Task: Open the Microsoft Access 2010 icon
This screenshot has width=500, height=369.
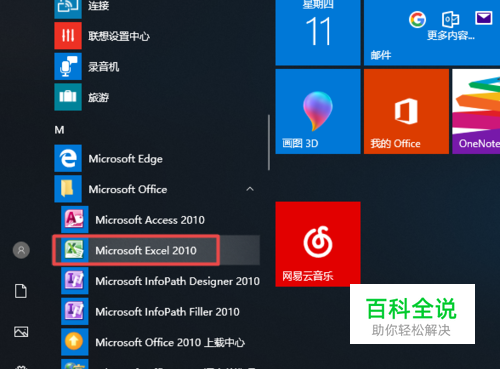Action: [x=75, y=219]
